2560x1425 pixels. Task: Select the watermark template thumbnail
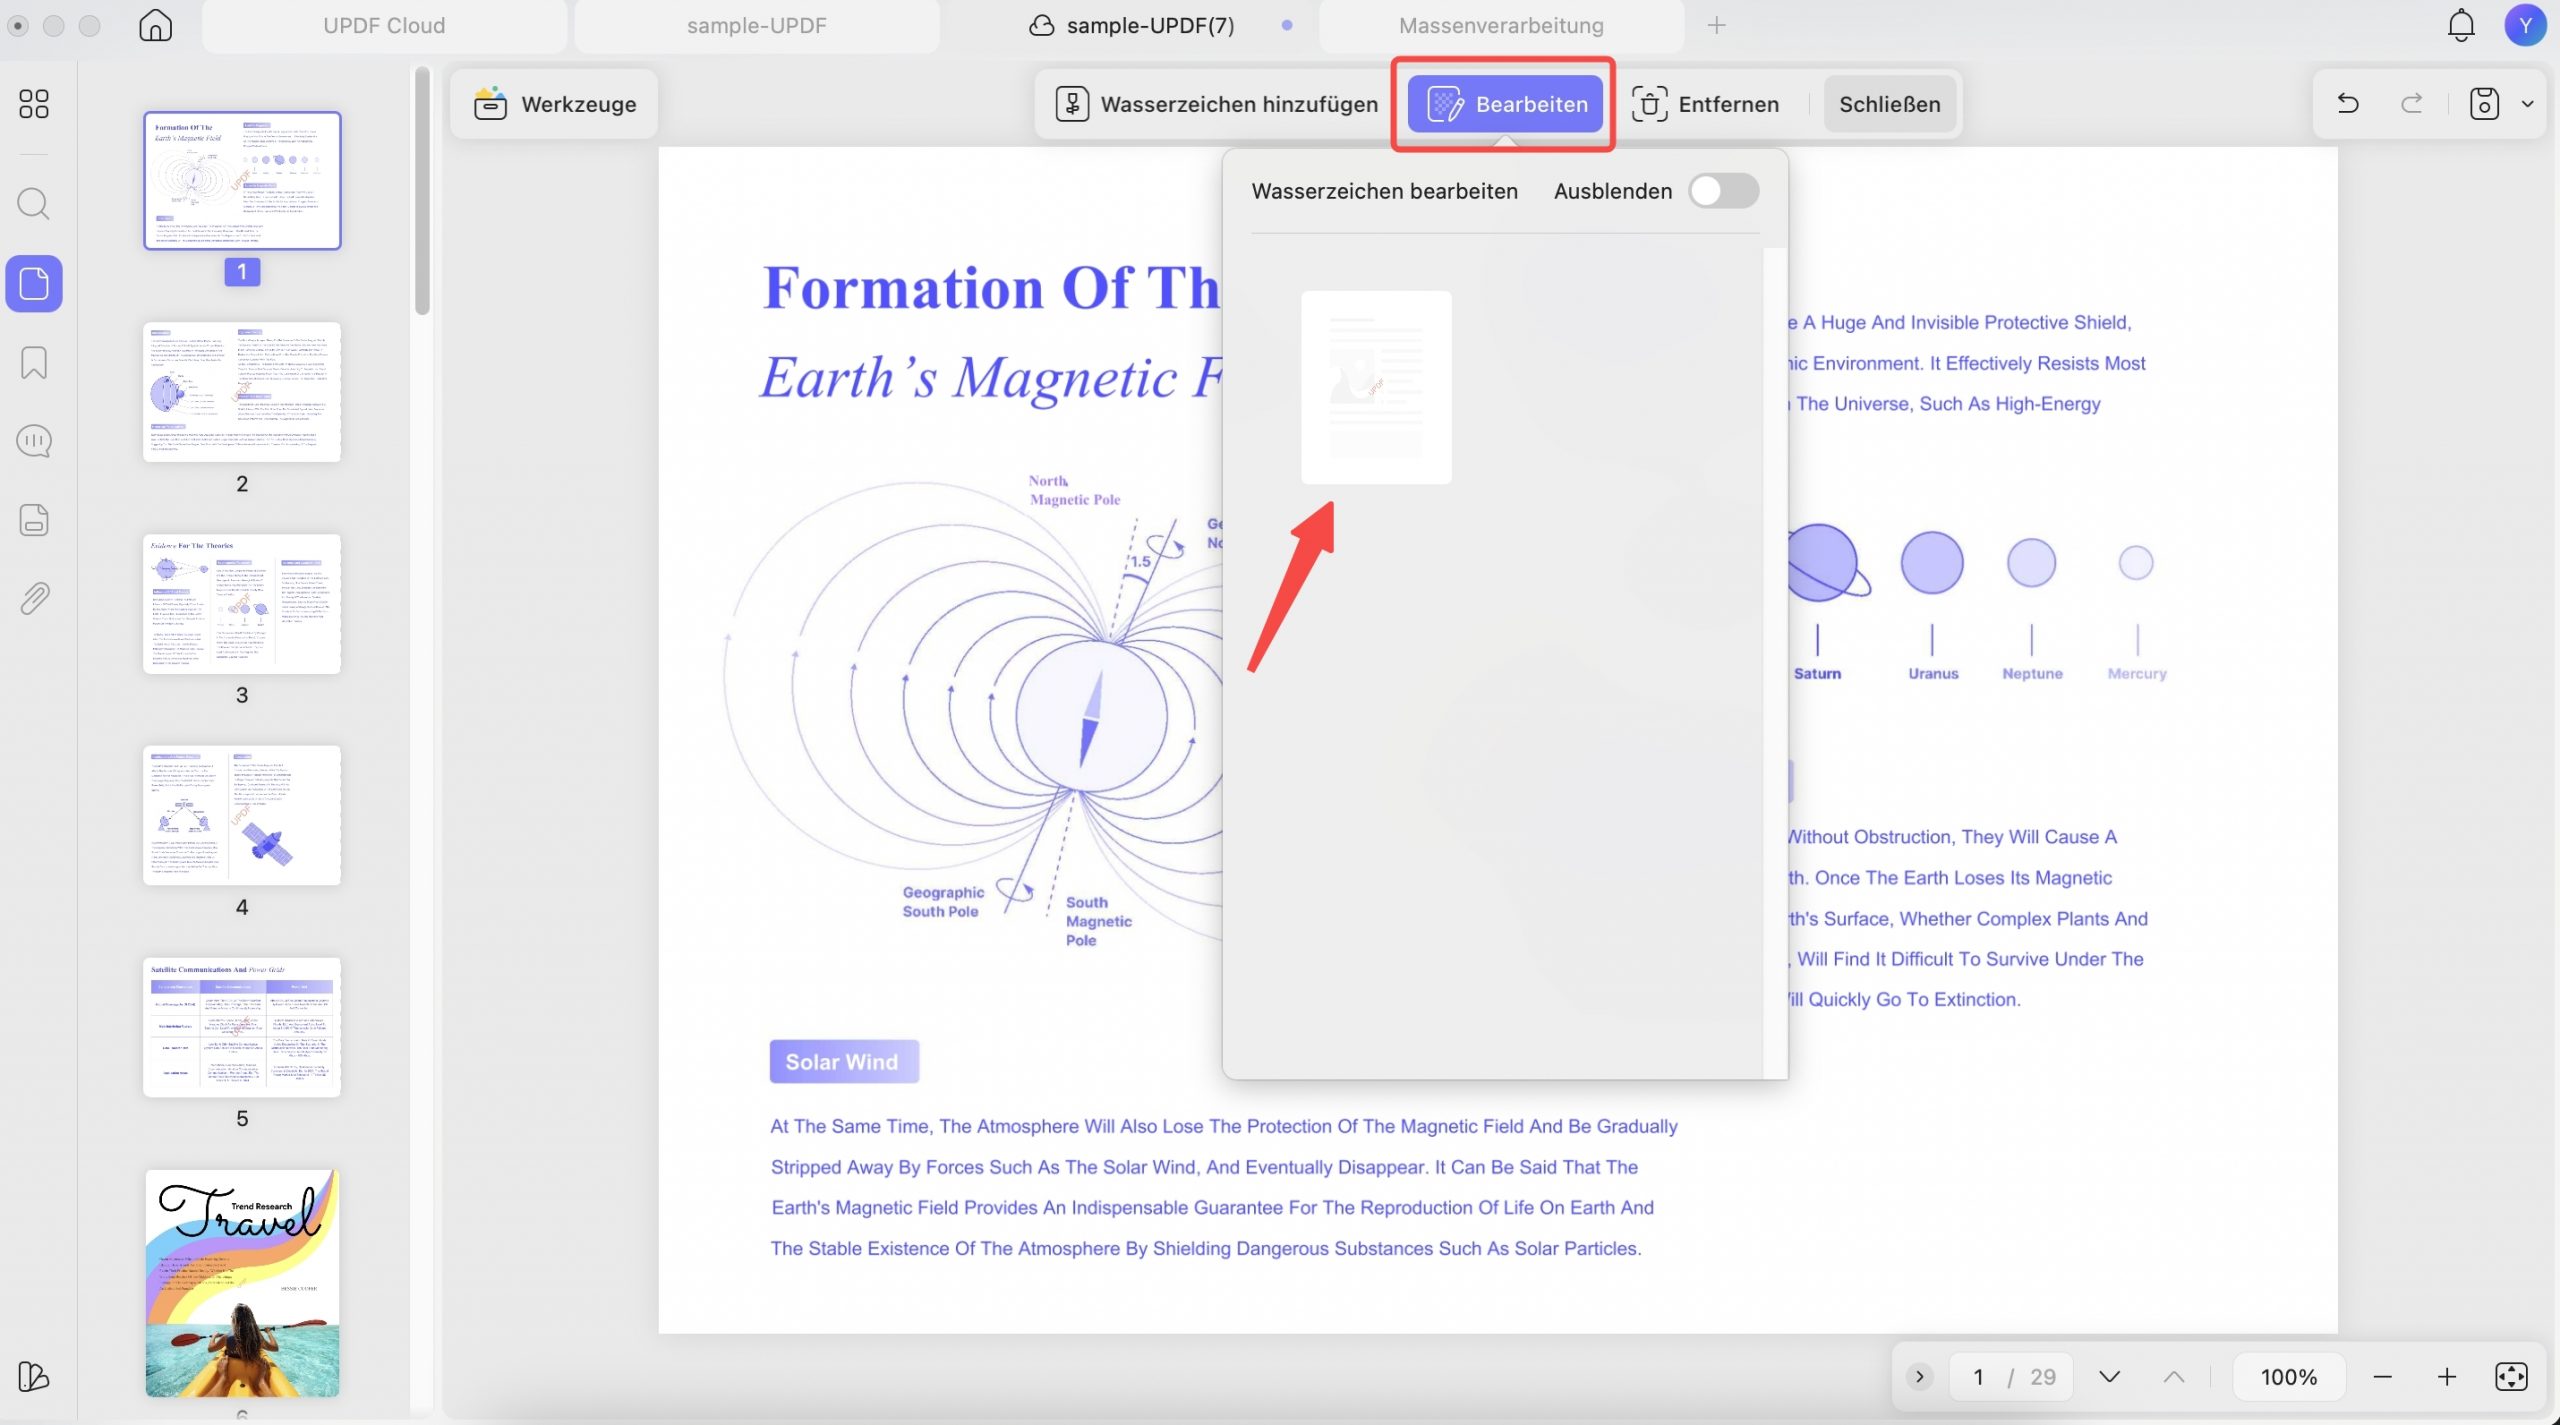1376,387
